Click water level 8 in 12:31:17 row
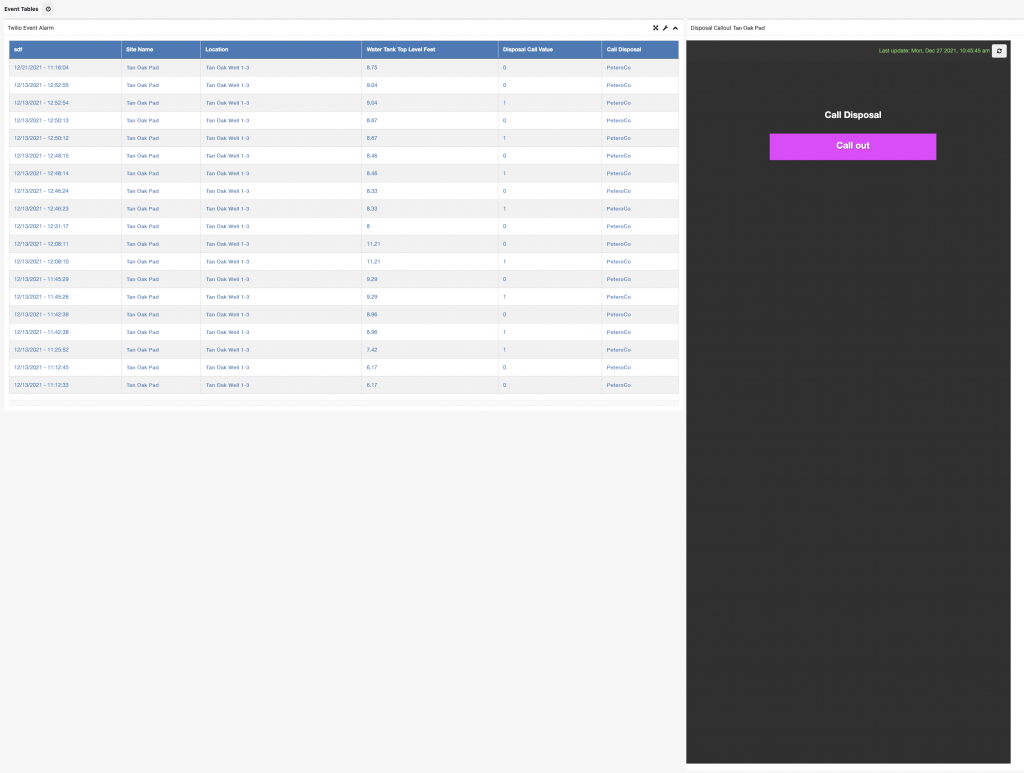The image size is (1024, 773). tap(368, 227)
